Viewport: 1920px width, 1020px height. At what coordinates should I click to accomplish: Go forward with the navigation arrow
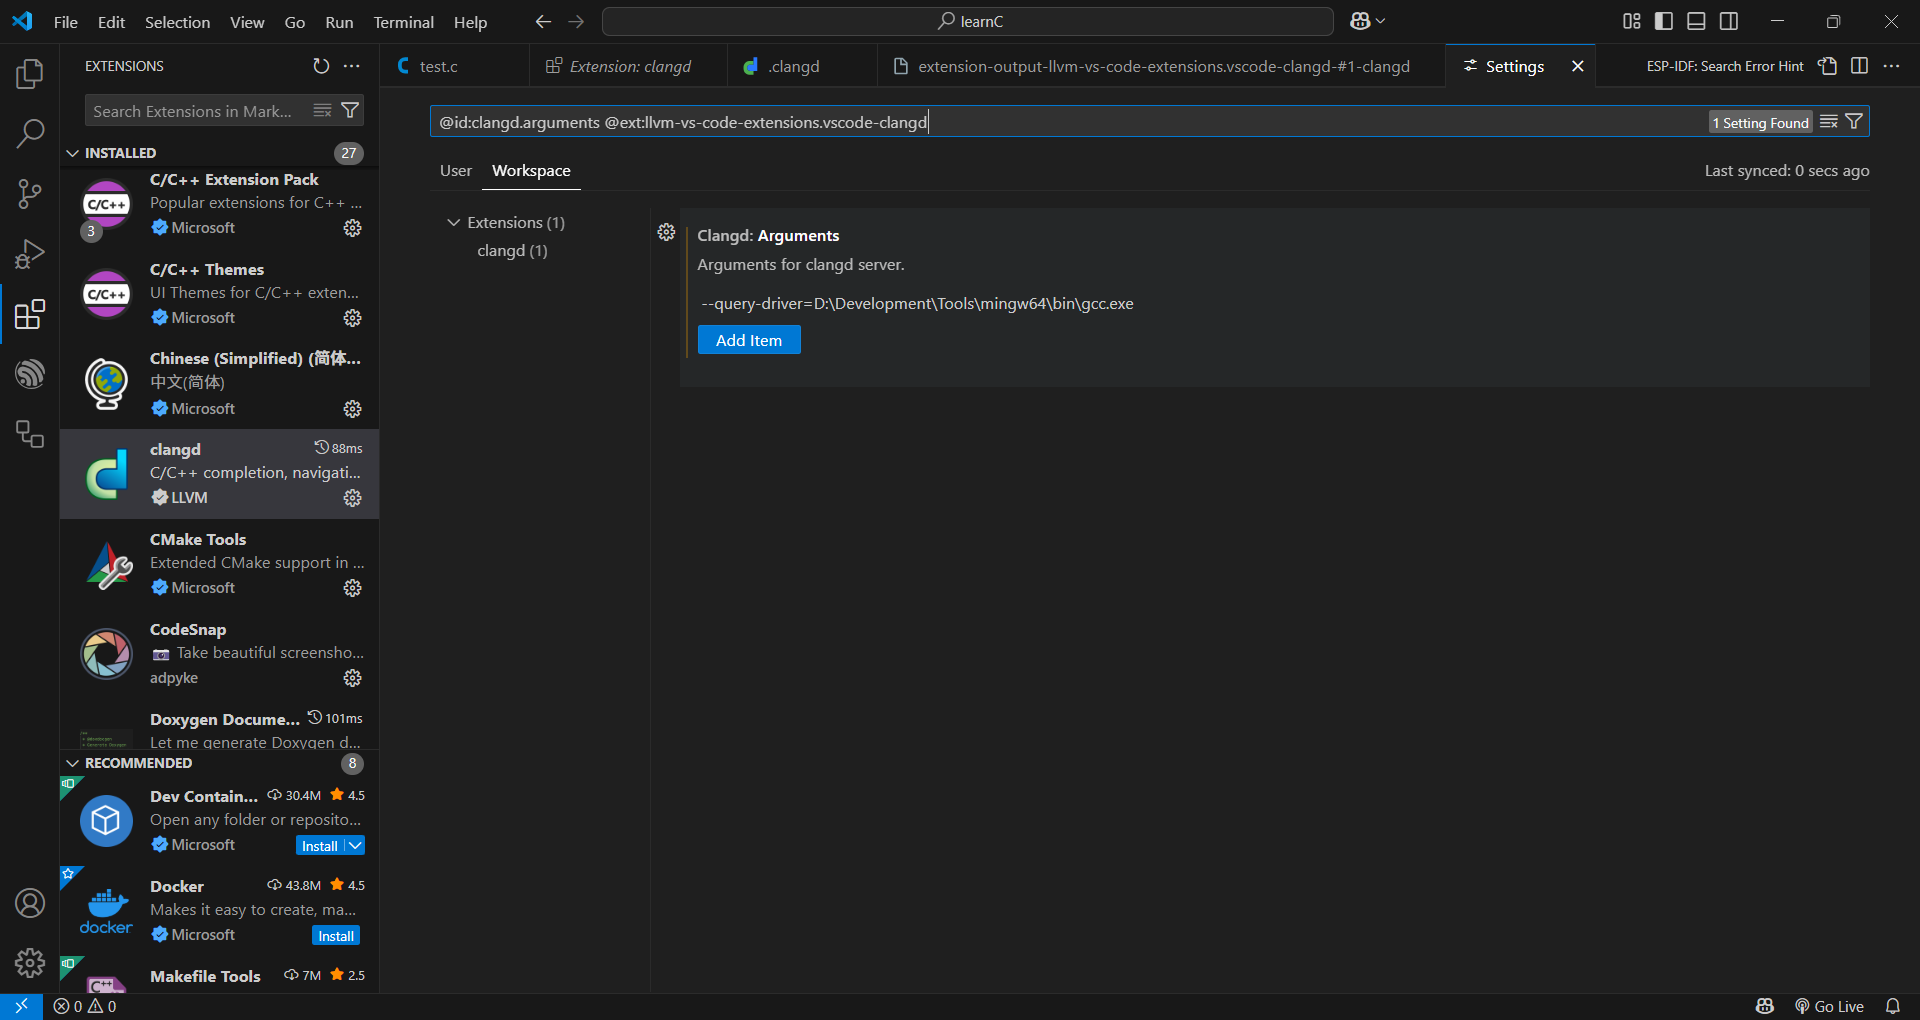pos(577,21)
